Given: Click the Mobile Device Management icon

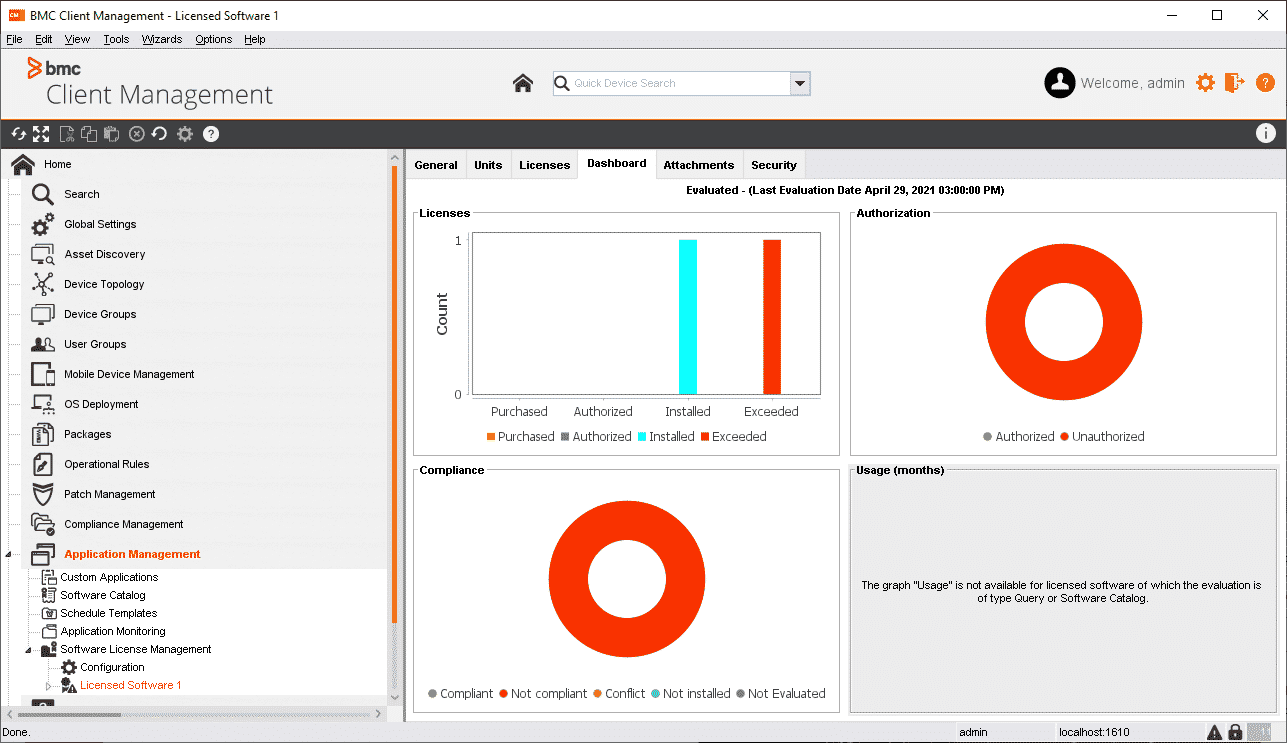Looking at the screenshot, I should tap(43, 374).
